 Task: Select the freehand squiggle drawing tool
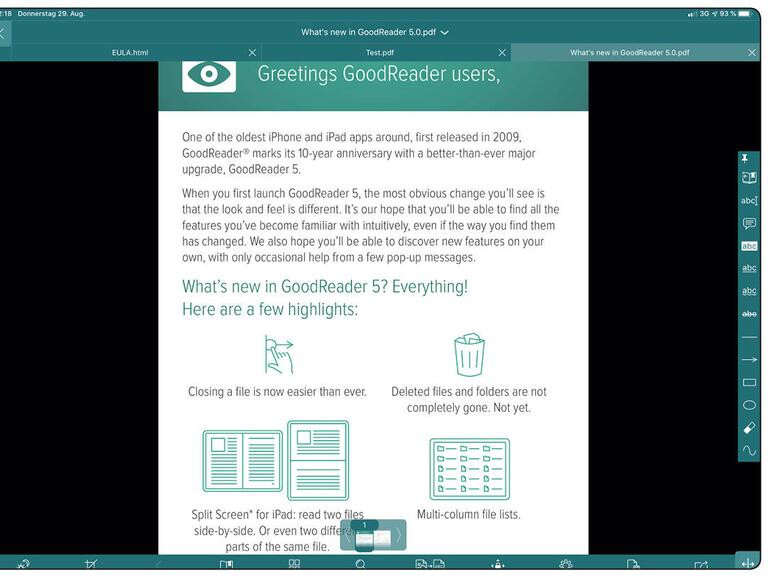tap(749, 450)
